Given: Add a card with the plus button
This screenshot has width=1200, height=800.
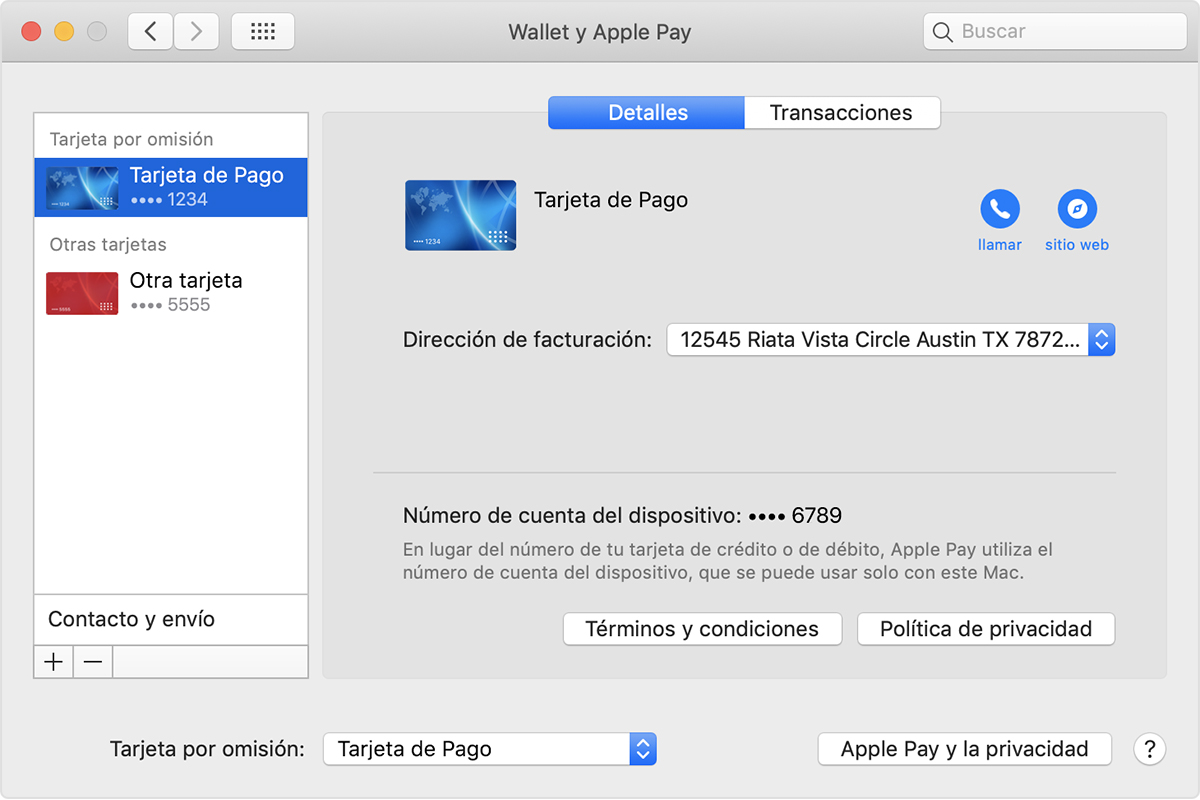Looking at the screenshot, I should pos(53,662).
